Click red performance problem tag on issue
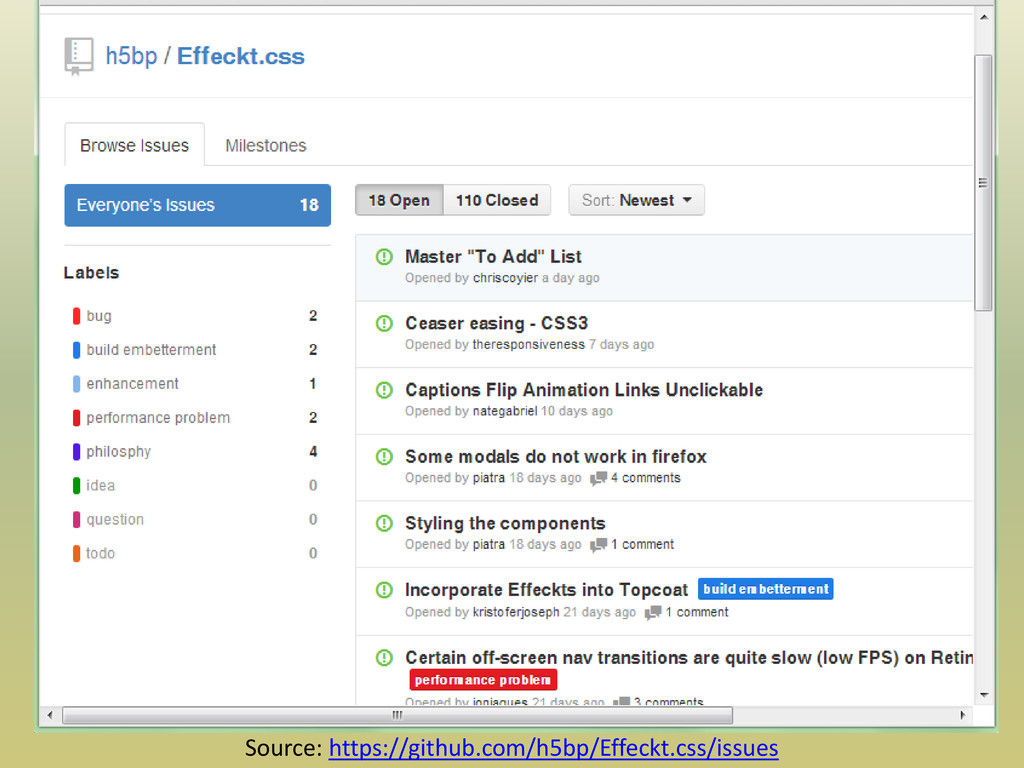 pyautogui.click(x=483, y=680)
